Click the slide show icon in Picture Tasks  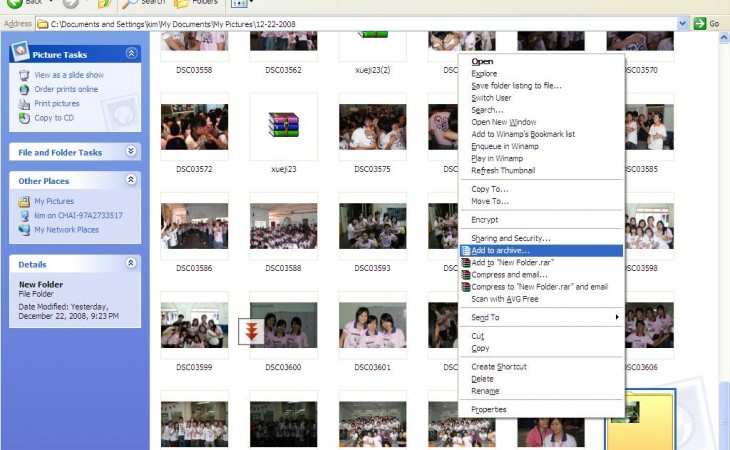point(25,75)
